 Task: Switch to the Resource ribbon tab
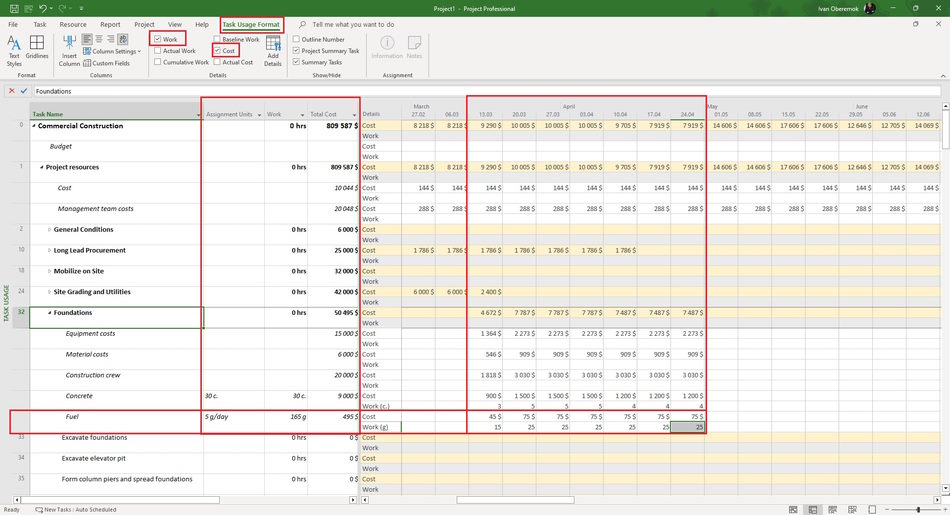click(x=73, y=25)
